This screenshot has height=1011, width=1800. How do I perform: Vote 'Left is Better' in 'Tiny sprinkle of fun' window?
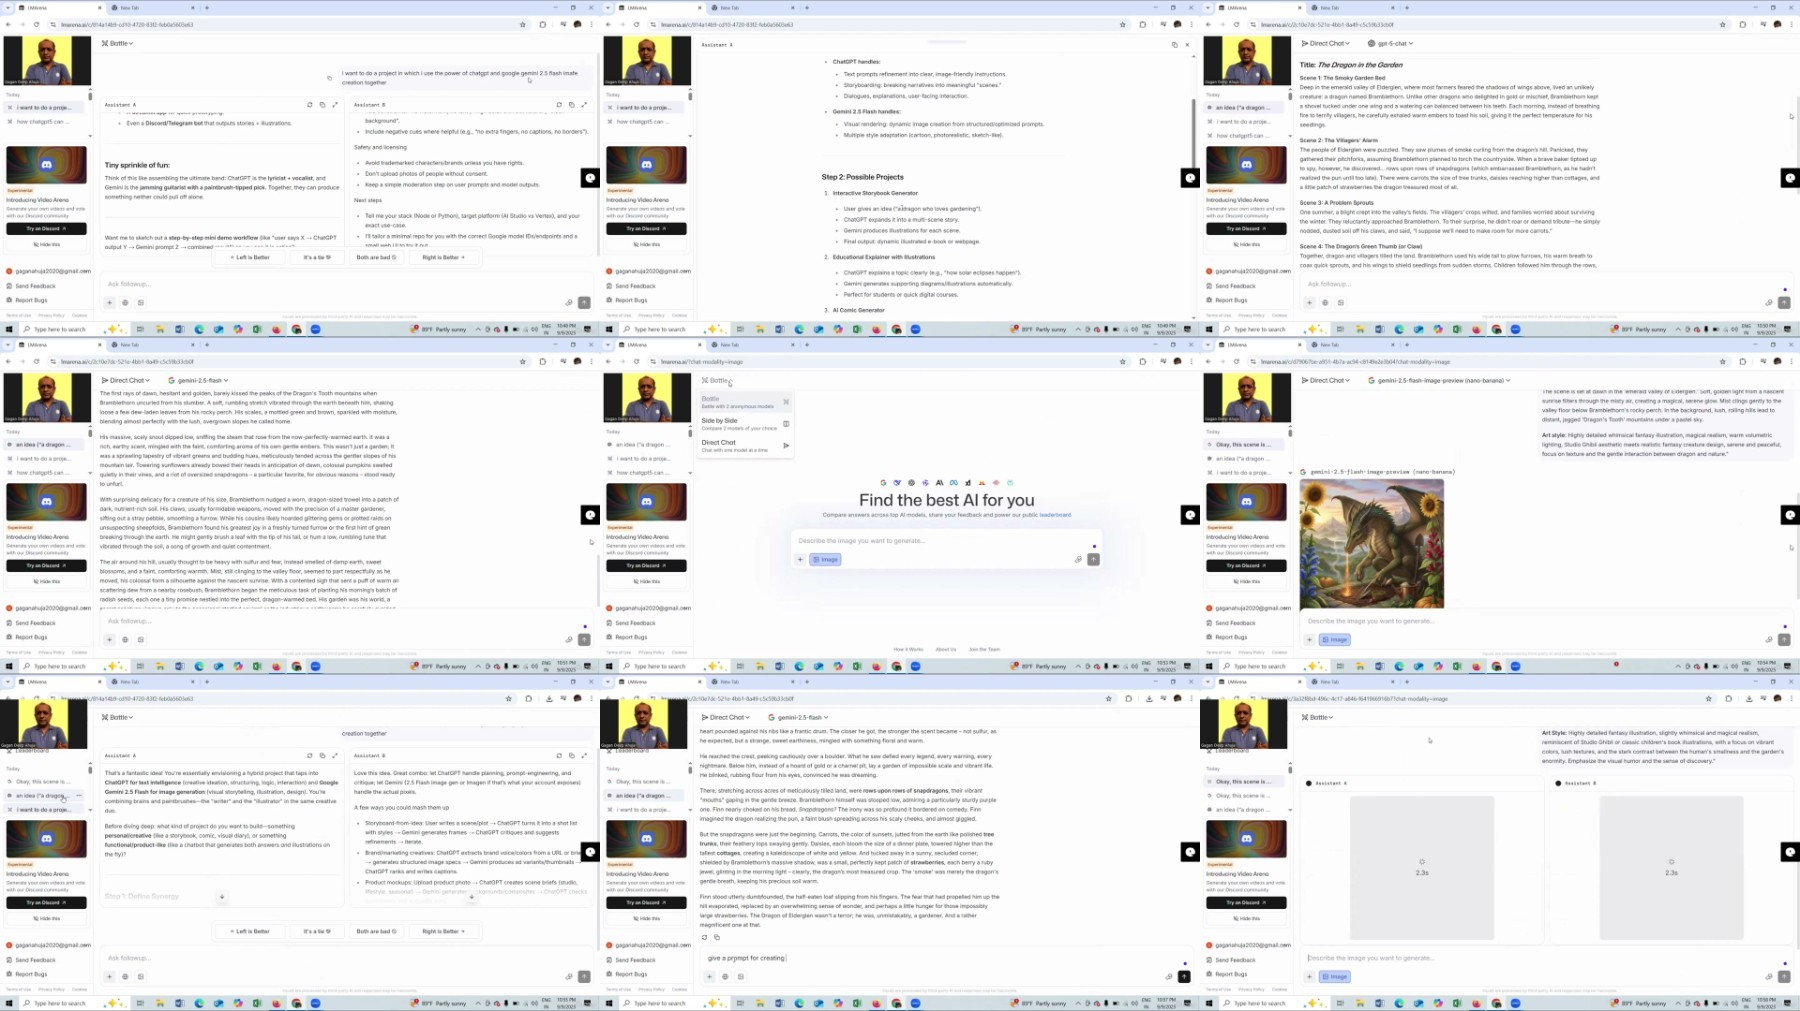249,257
